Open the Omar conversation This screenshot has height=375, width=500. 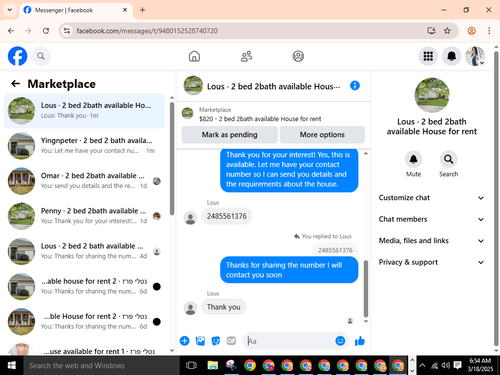click(84, 181)
